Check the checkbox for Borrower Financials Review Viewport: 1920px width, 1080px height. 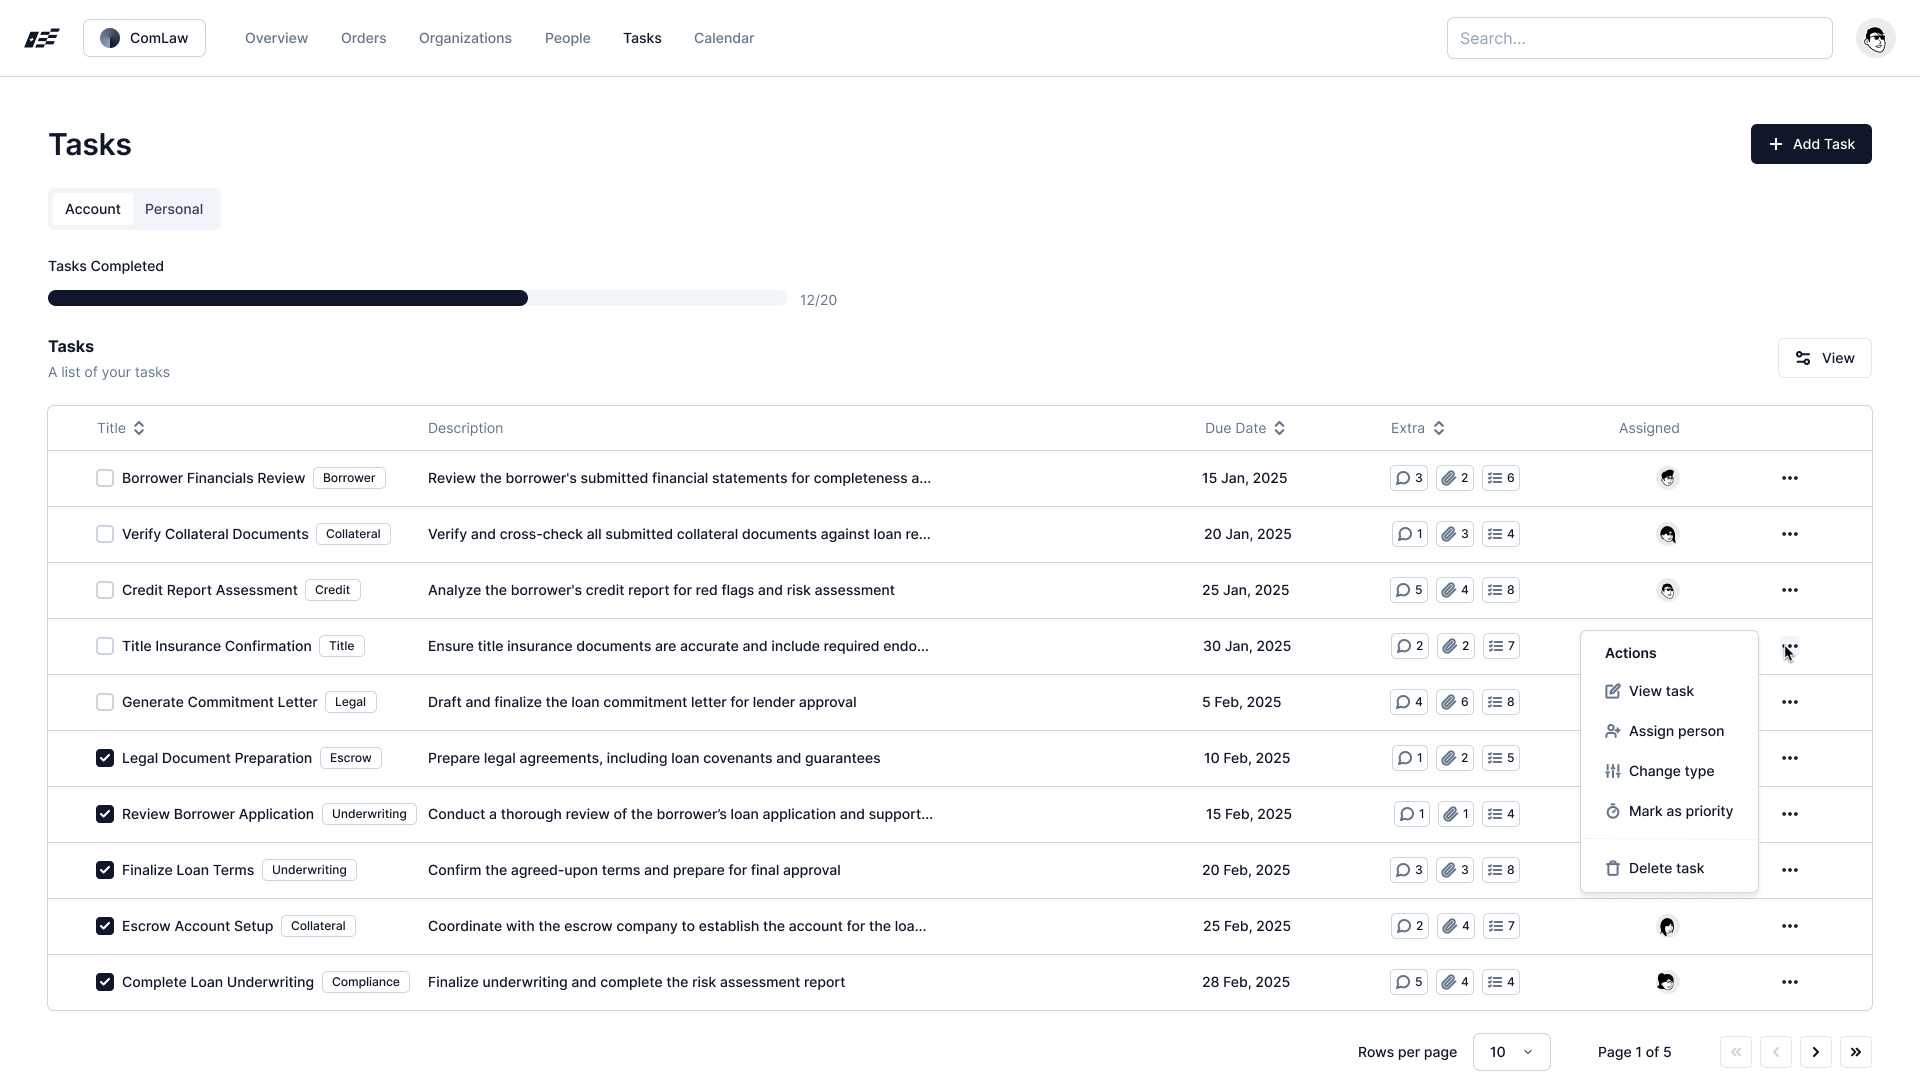105,478
